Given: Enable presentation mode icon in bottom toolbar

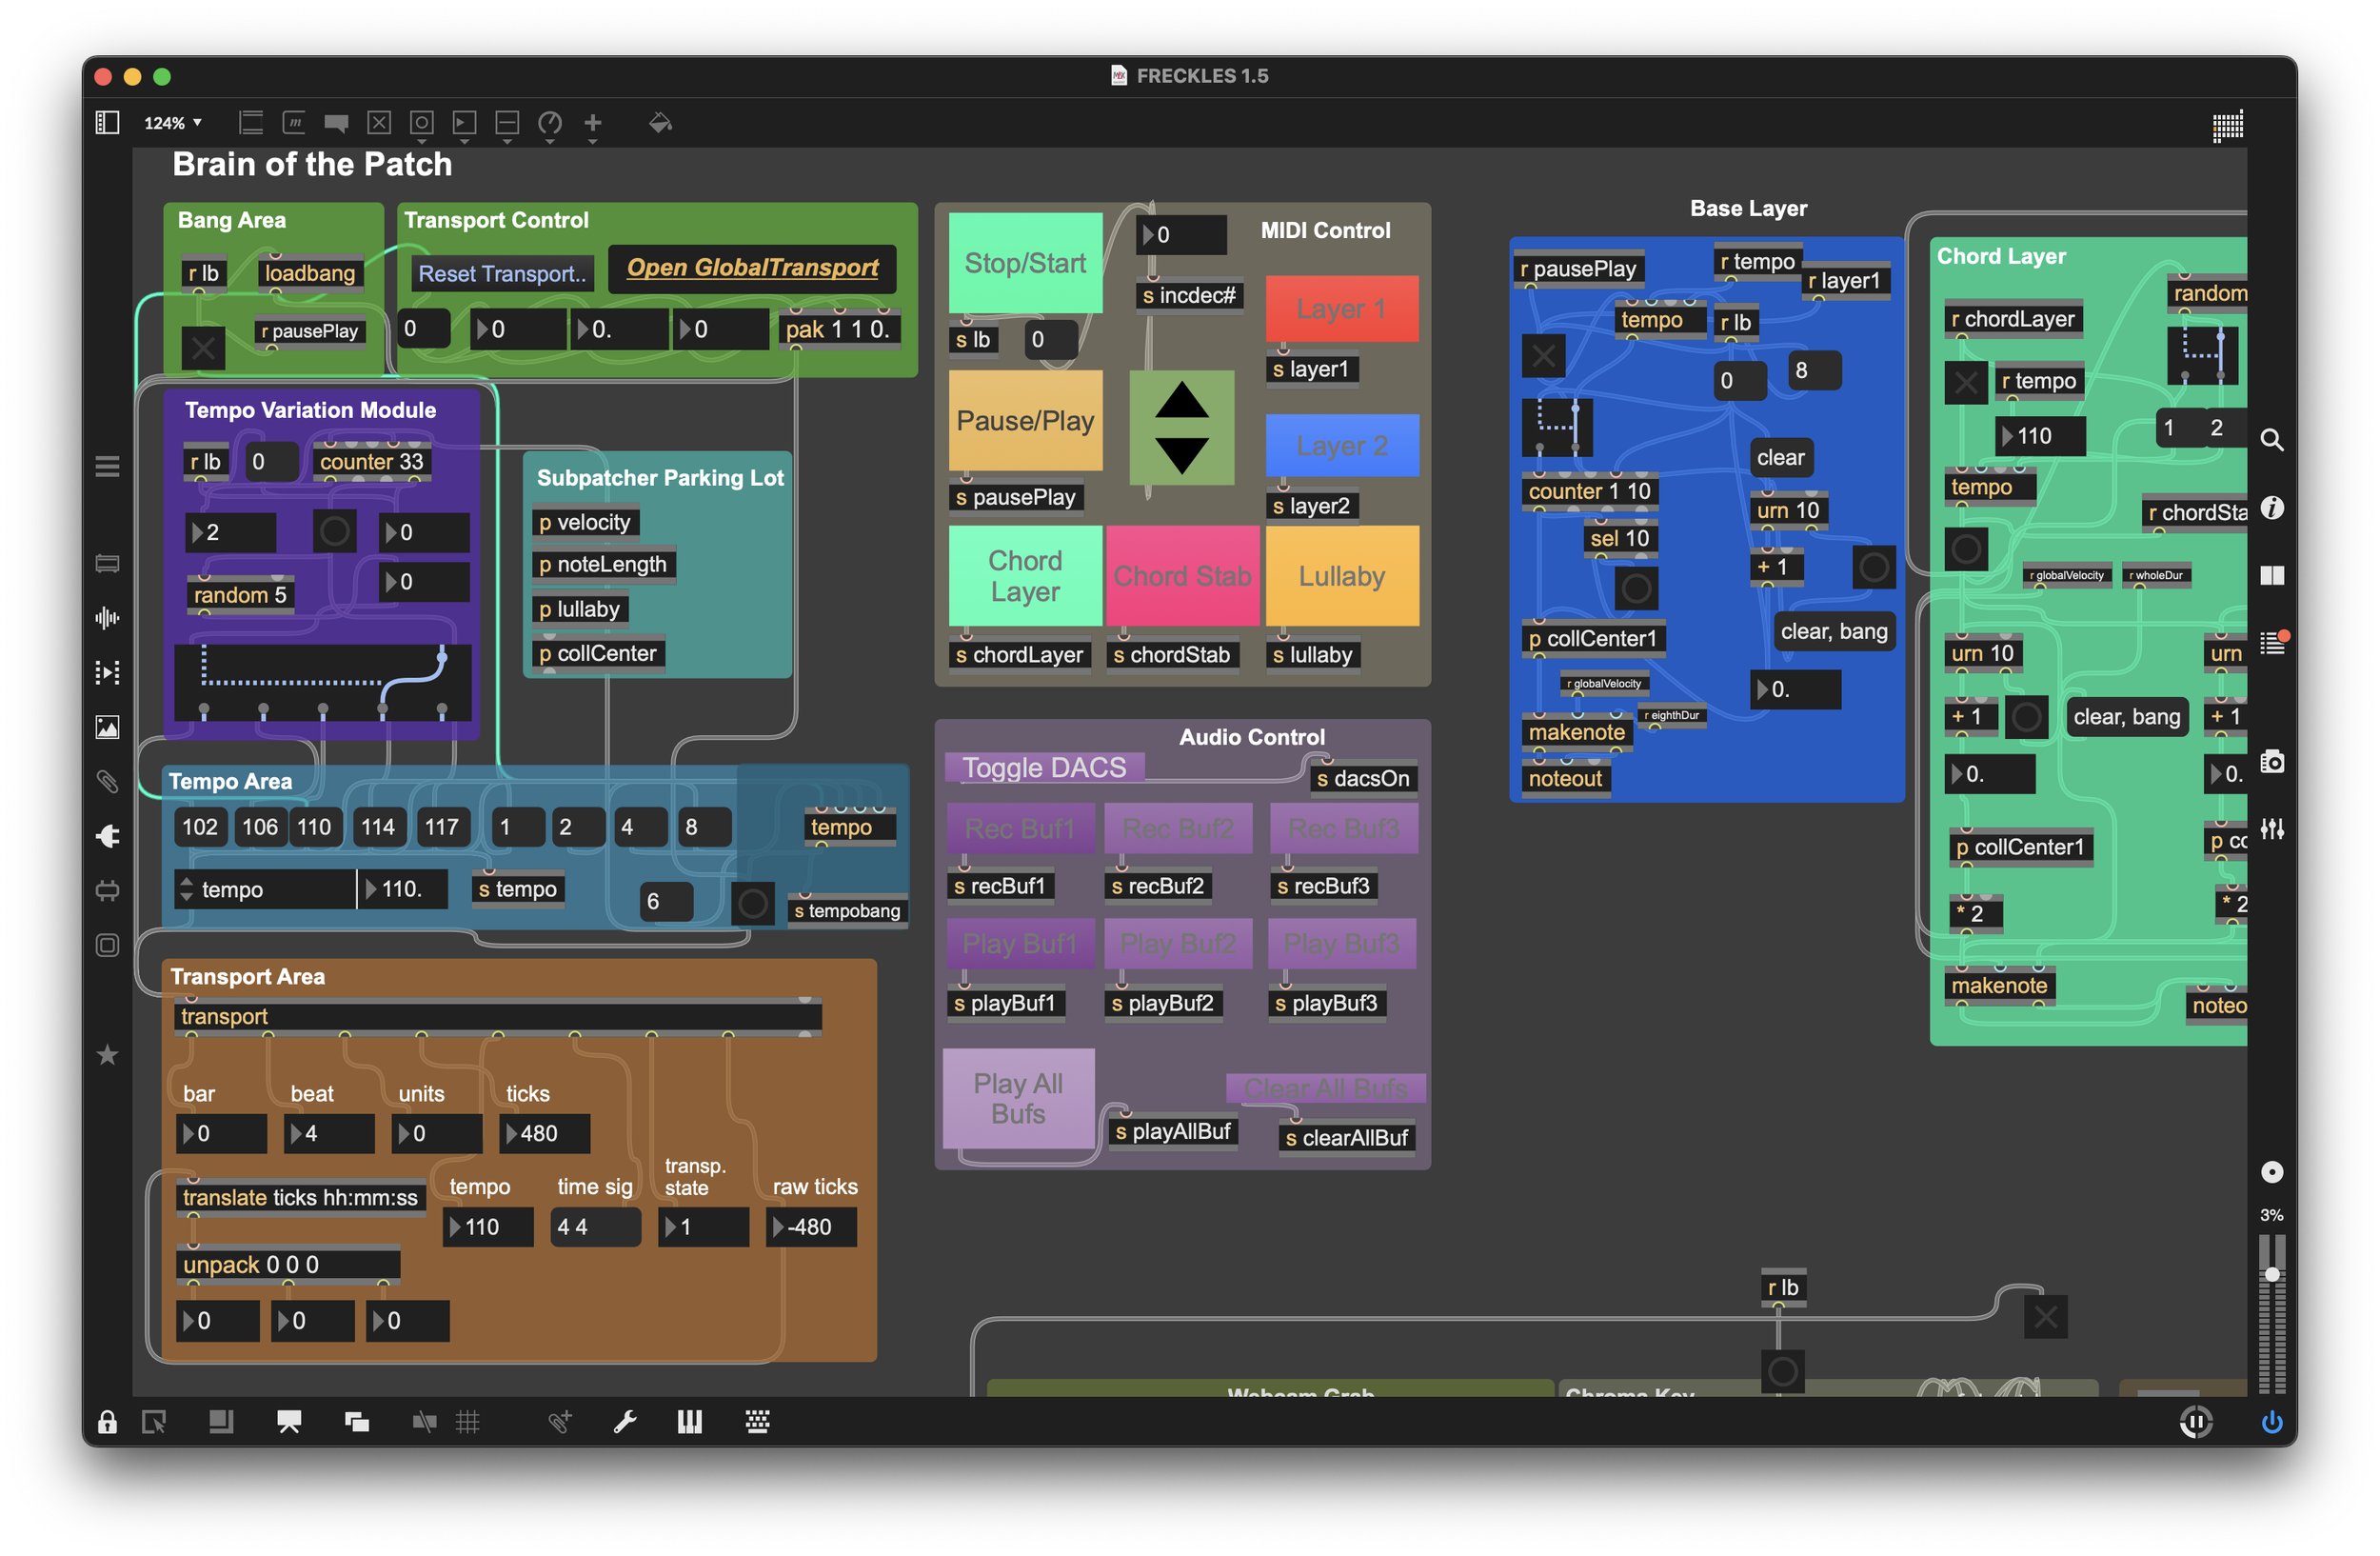Looking at the screenshot, I should 289,1422.
